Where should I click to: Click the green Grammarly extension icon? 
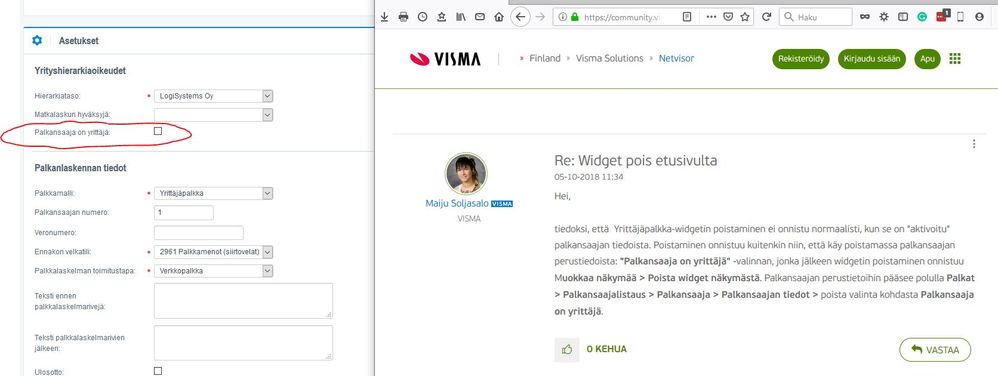(922, 17)
